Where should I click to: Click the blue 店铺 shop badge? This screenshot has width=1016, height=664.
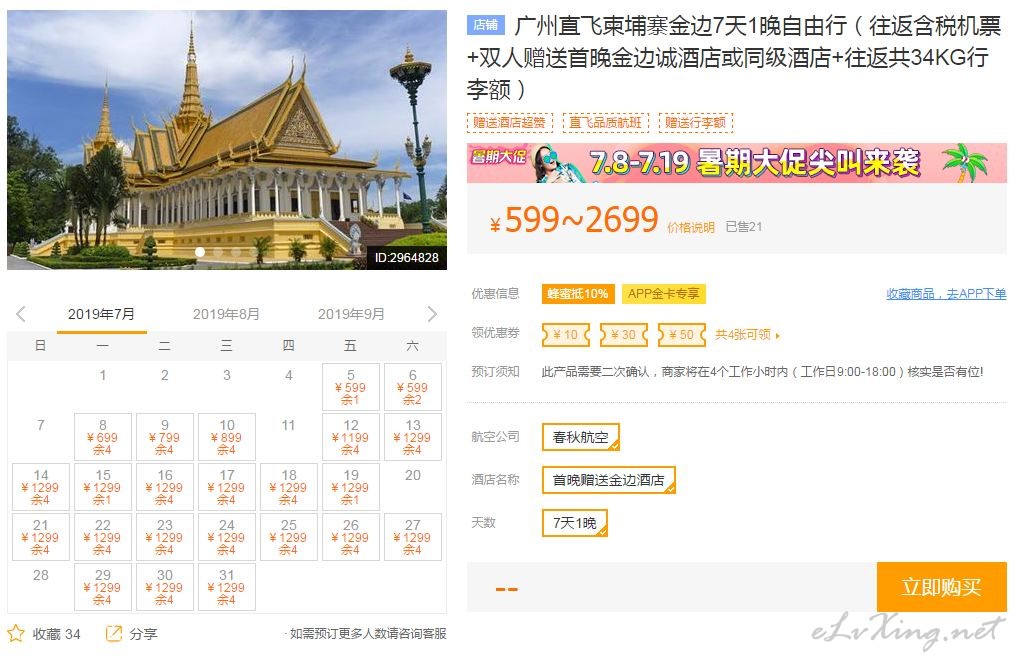tap(485, 25)
